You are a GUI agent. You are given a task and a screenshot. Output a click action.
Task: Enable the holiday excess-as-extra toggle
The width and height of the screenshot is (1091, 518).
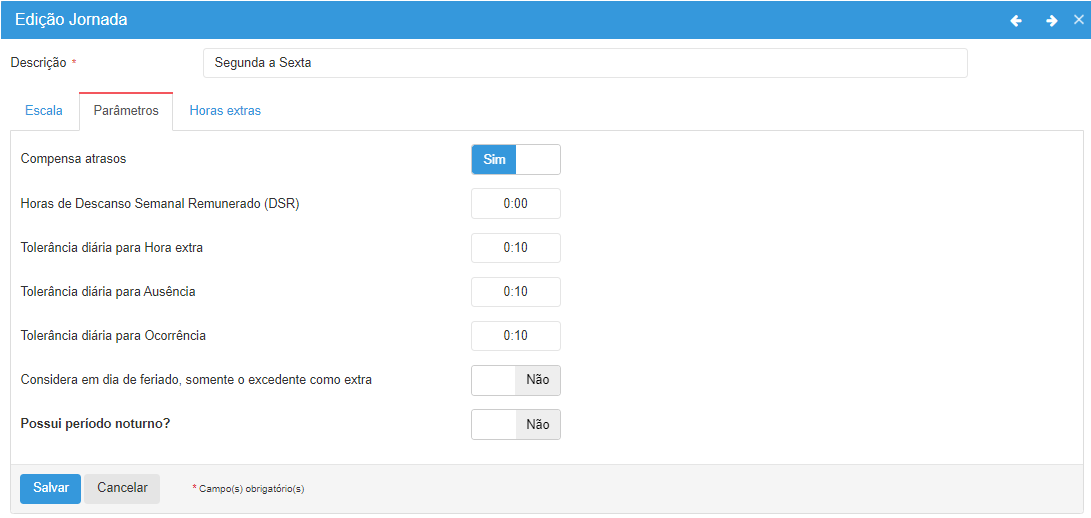coord(515,381)
